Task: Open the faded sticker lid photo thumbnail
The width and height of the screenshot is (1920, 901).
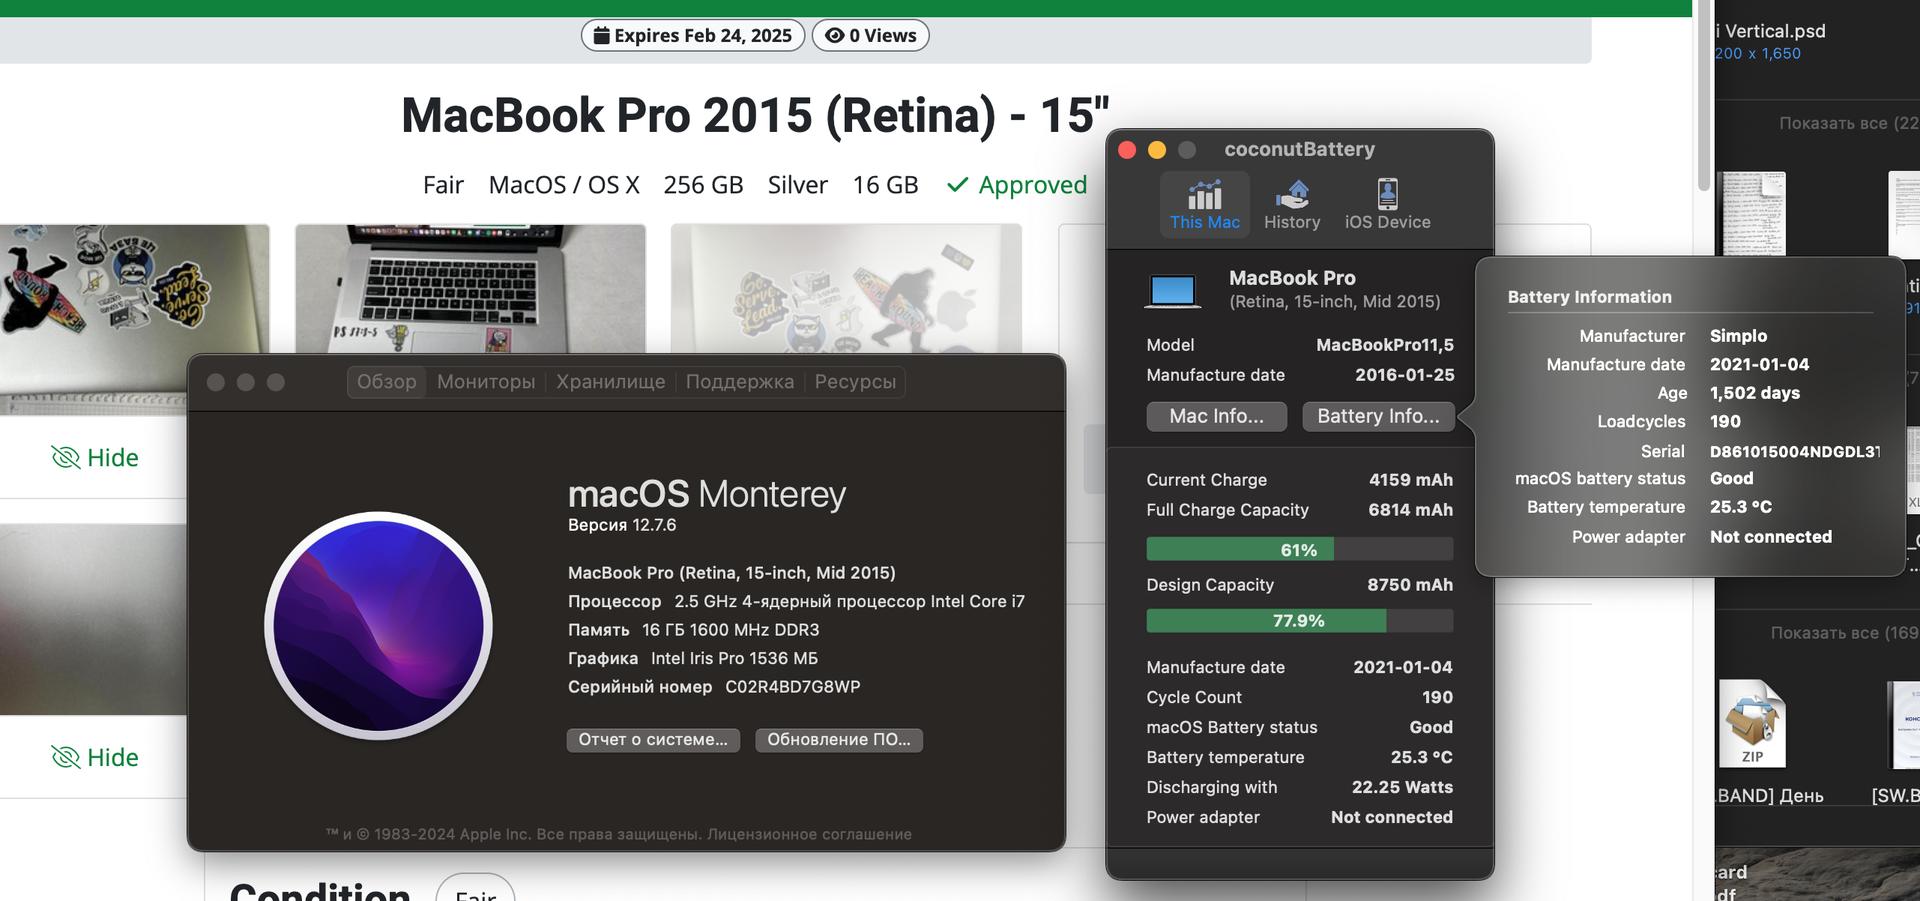Action: pos(846,288)
